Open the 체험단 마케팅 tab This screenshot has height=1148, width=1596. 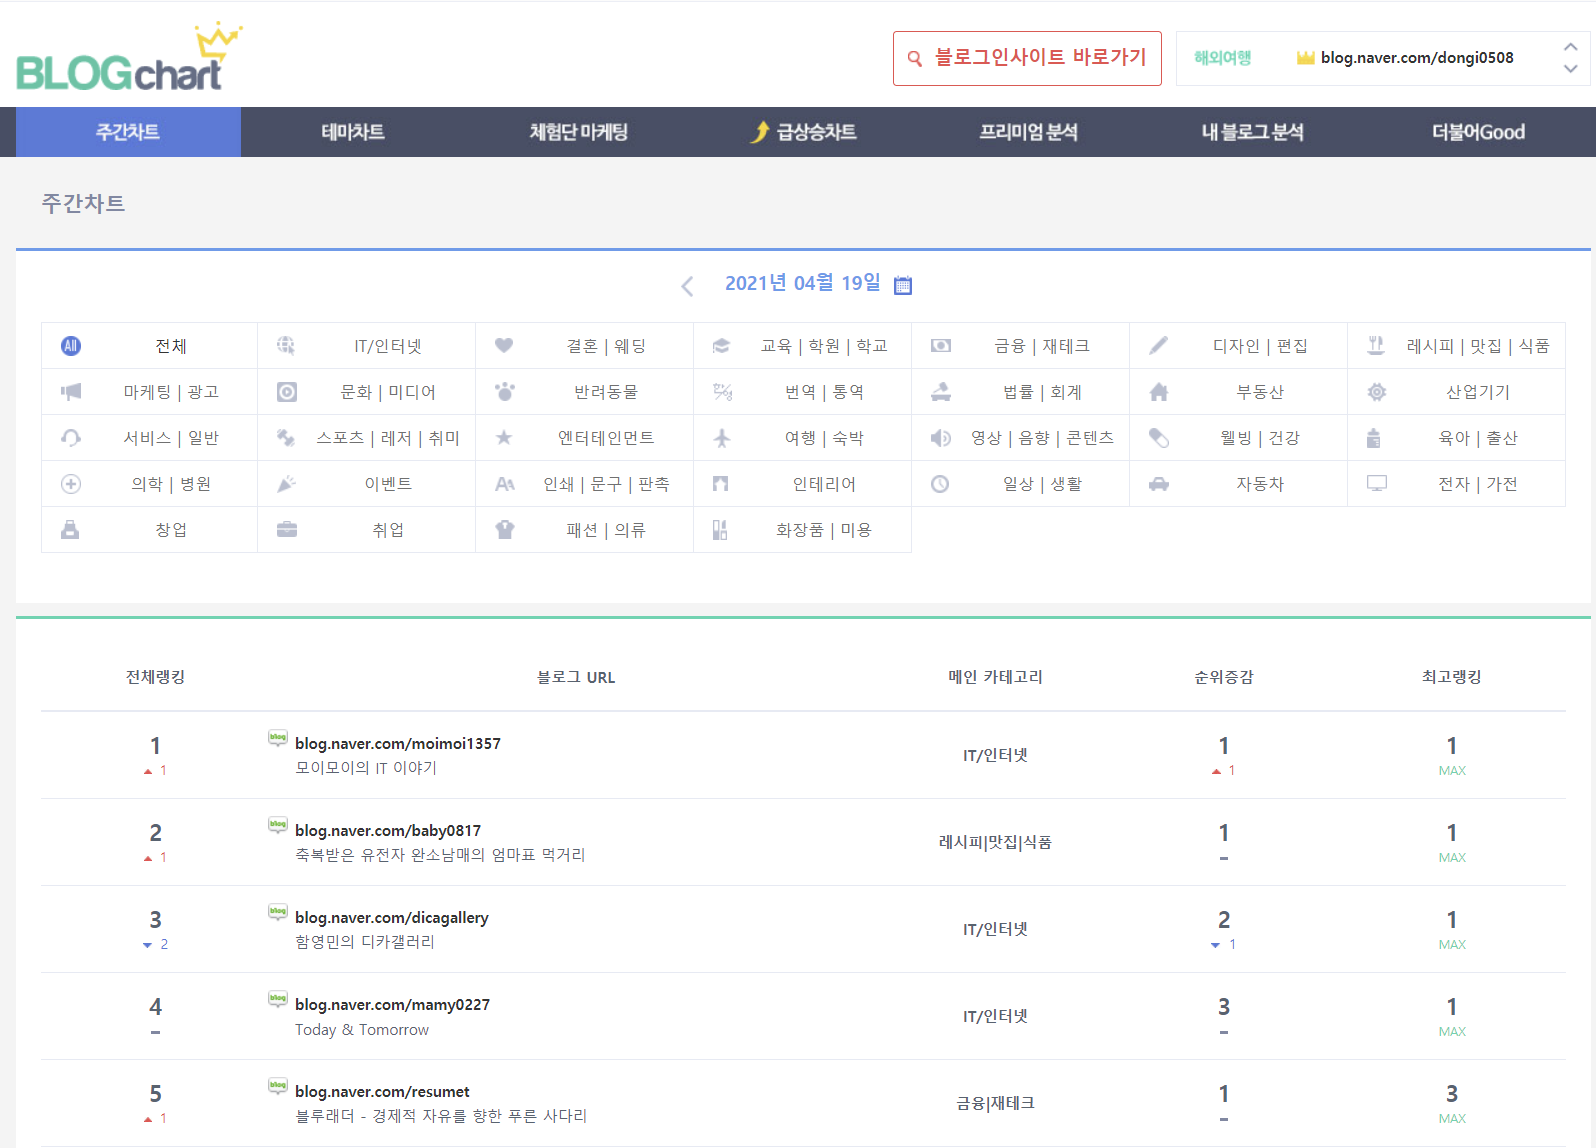(579, 132)
